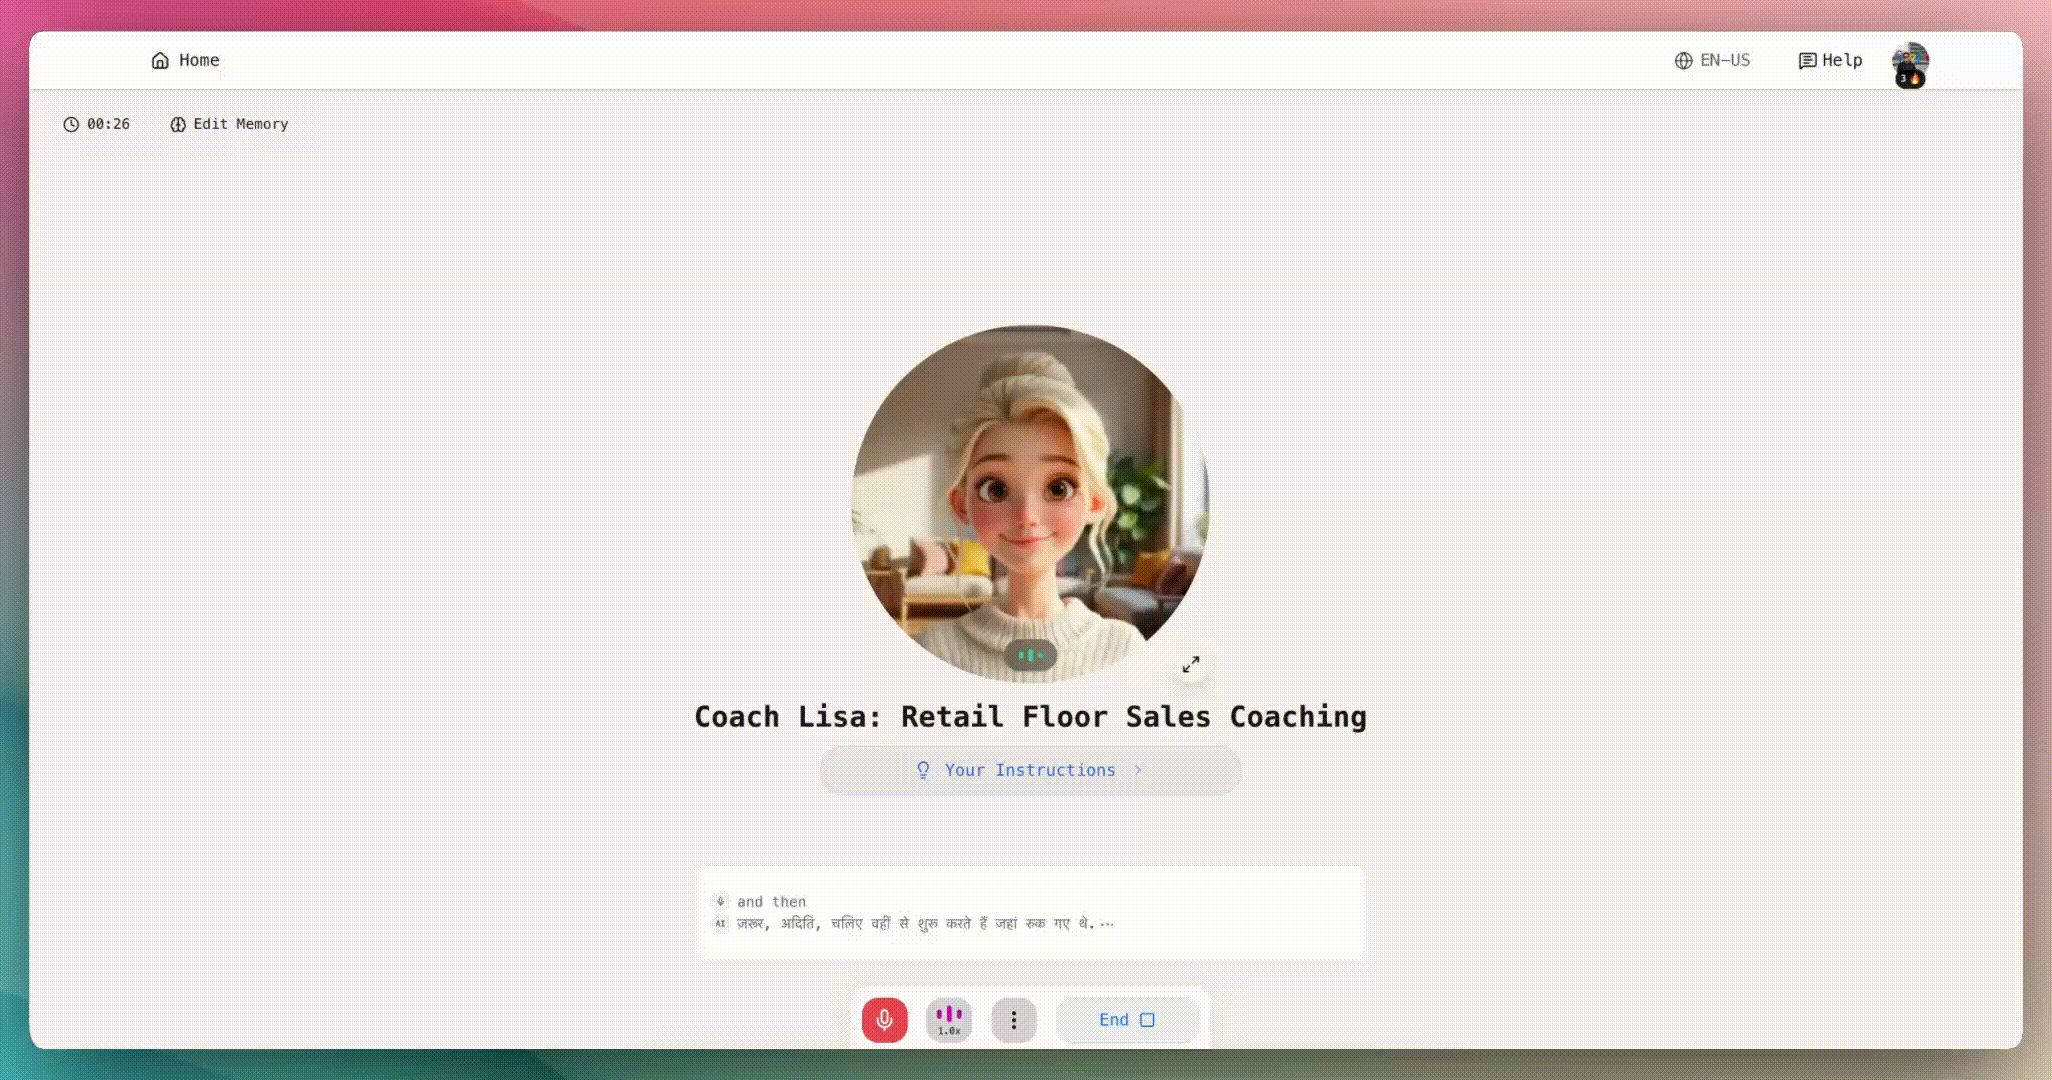End the coaching session
The image size is (2052, 1080).
[1127, 1020]
